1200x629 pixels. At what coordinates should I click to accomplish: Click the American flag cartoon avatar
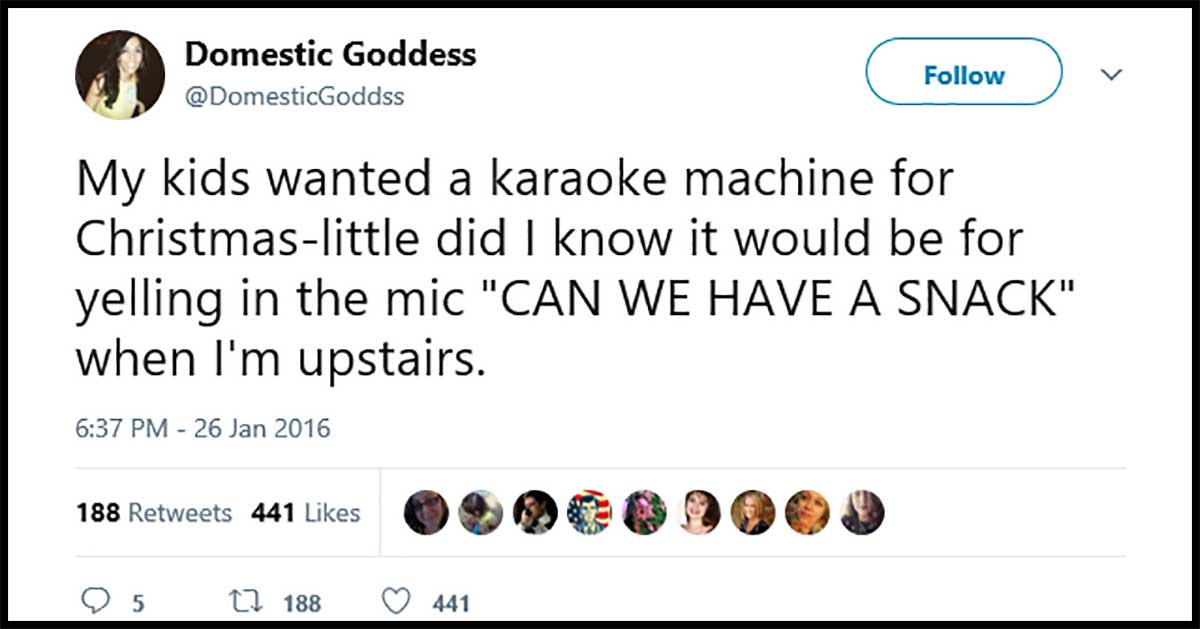(588, 513)
